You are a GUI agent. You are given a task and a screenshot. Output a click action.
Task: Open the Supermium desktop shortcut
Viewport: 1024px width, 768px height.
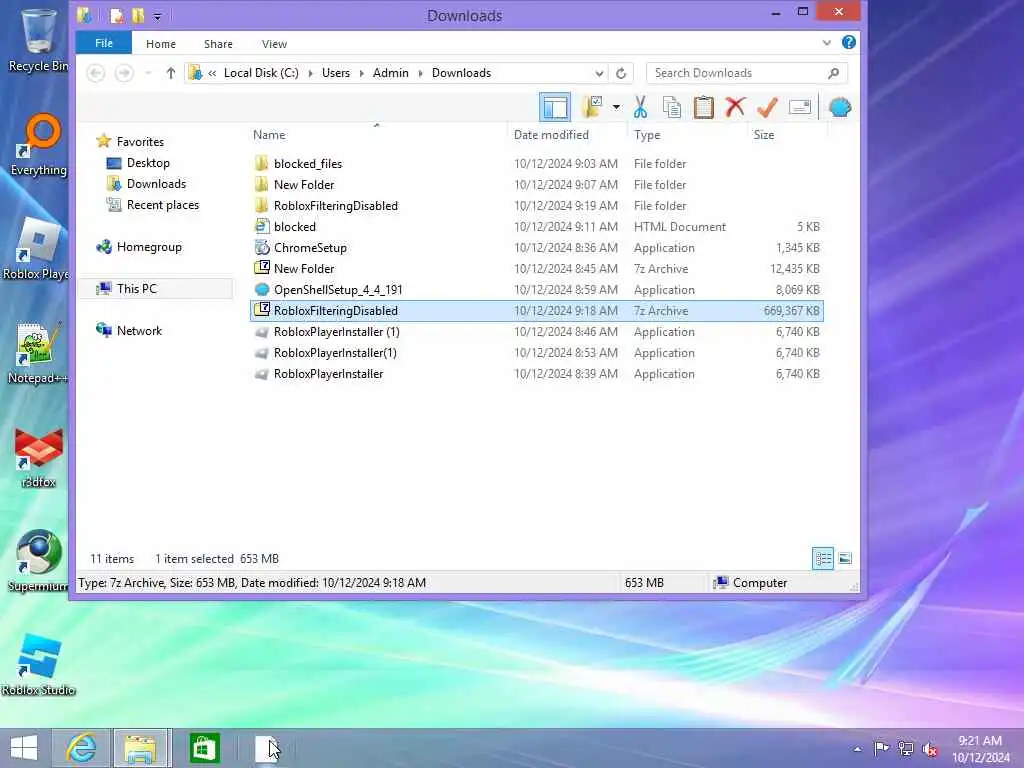39,560
